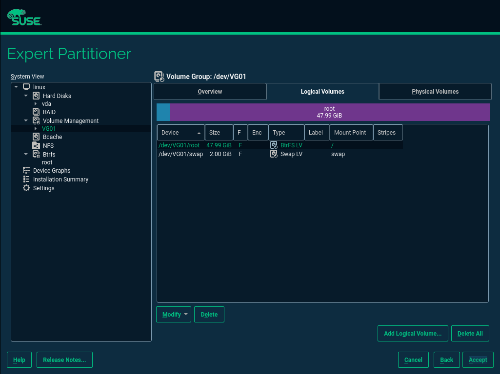This screenshot has height=374, width=500.
Task: Click the Delete button
Action: [x=209, y=314]
